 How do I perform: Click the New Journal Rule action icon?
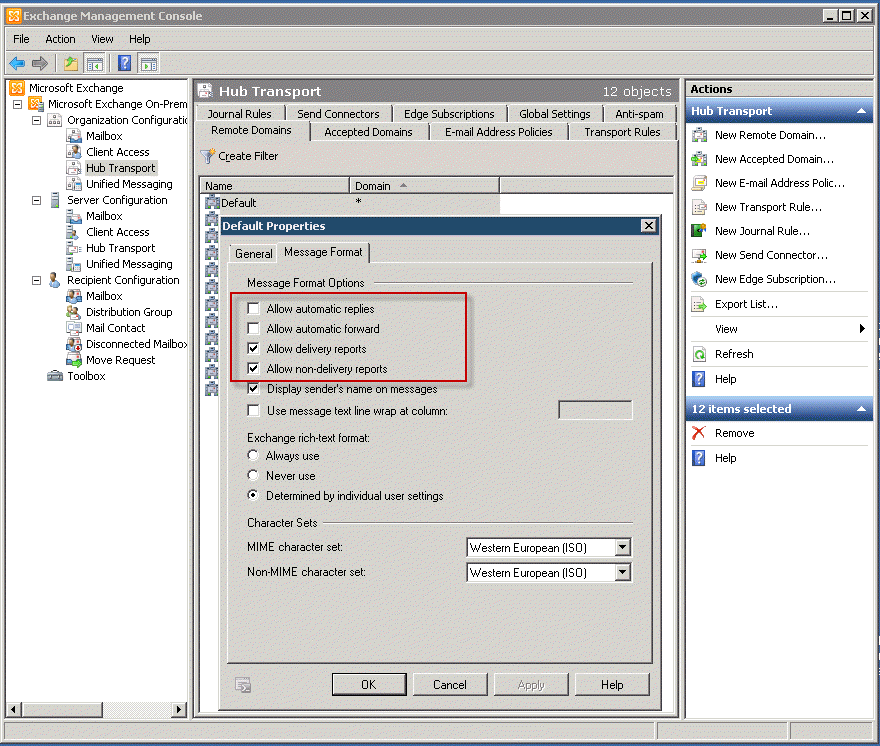[699, 231]
